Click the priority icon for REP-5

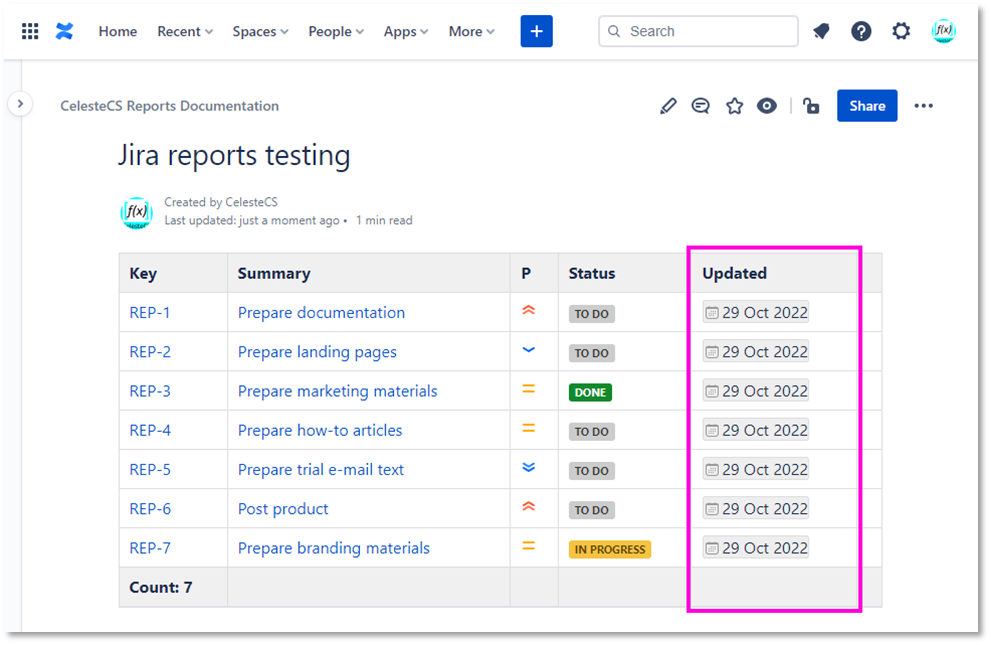click(x=528, y=467)
